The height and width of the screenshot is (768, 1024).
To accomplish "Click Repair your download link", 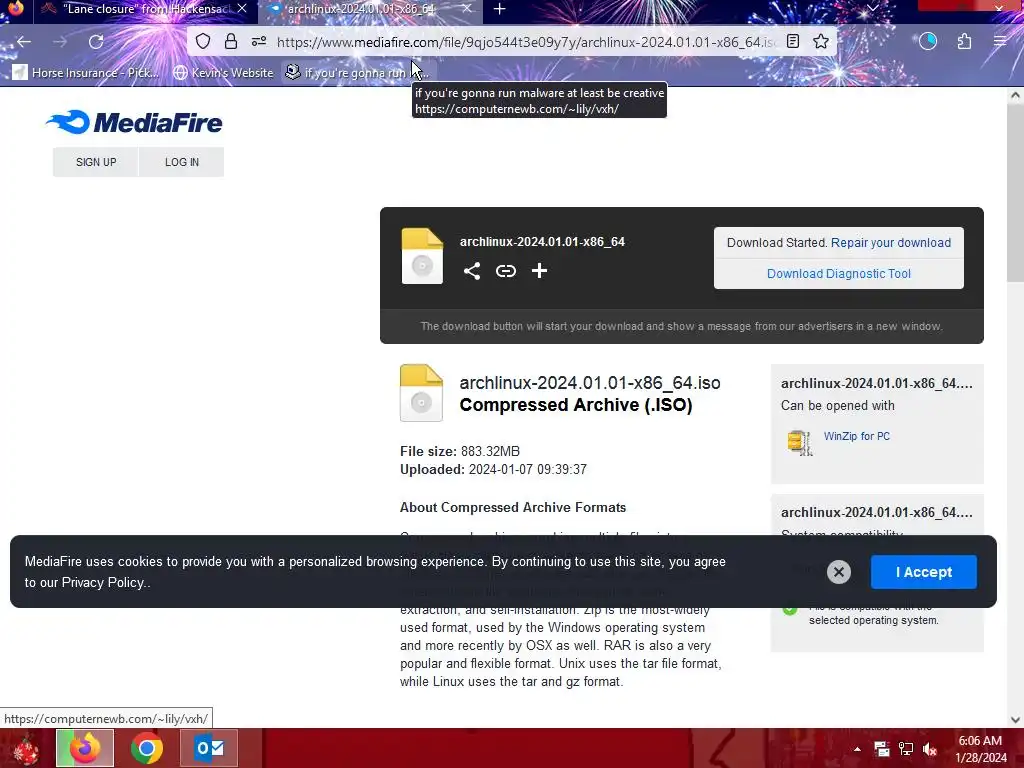I will (891, 243).
